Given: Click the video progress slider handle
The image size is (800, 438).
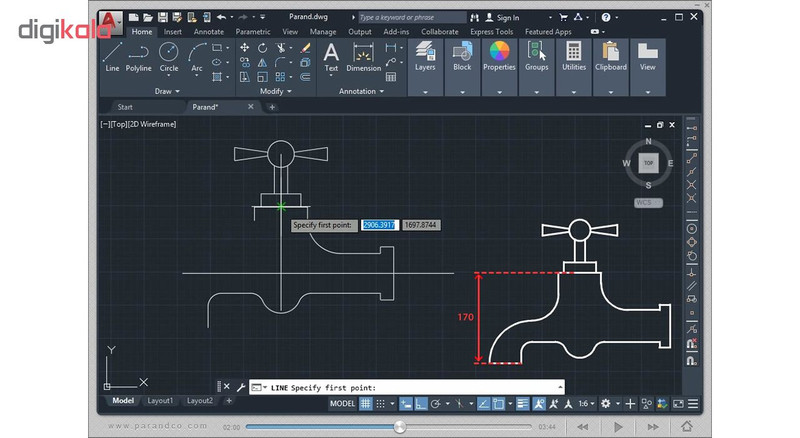Looking at the screenshot, I should tap(399, 427).
